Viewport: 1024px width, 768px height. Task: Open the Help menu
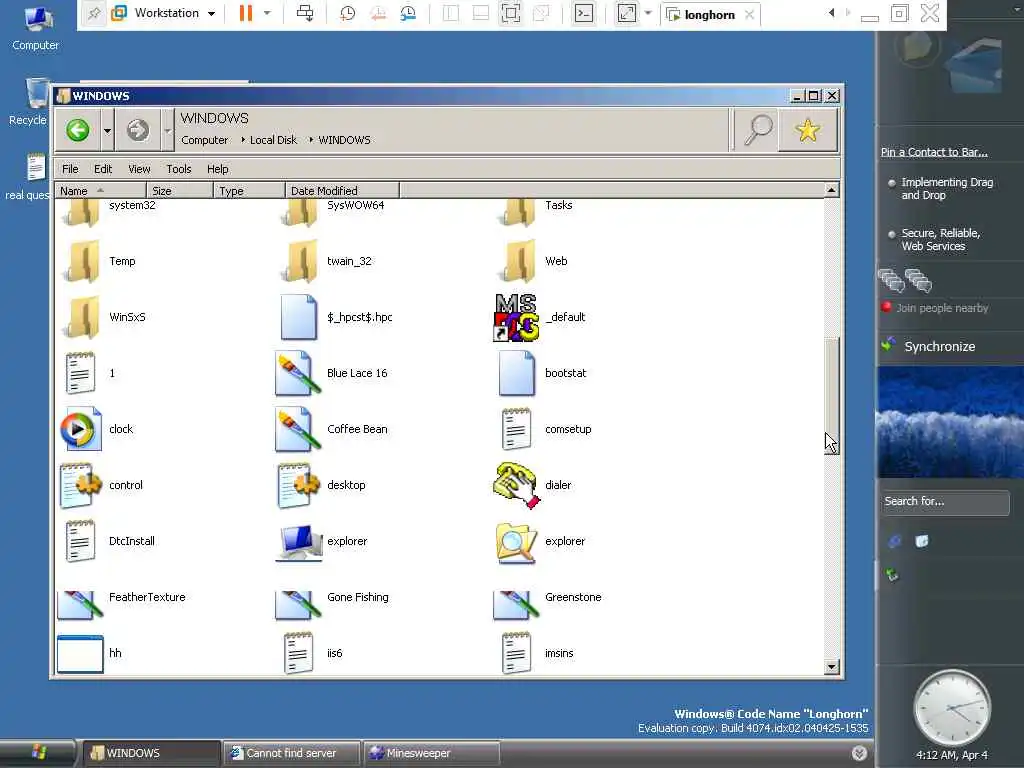pyautogui.click(x=217, y=169)
